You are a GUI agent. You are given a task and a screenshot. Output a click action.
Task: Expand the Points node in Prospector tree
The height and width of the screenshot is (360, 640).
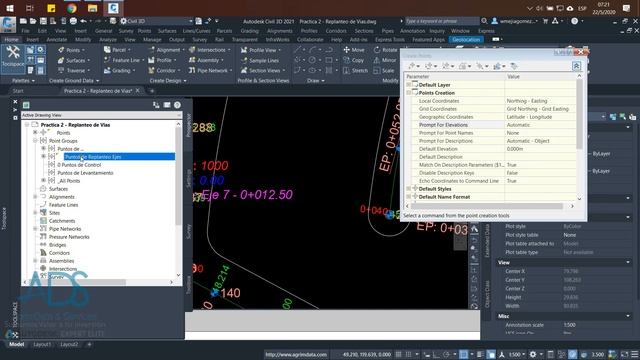(35, 133)
